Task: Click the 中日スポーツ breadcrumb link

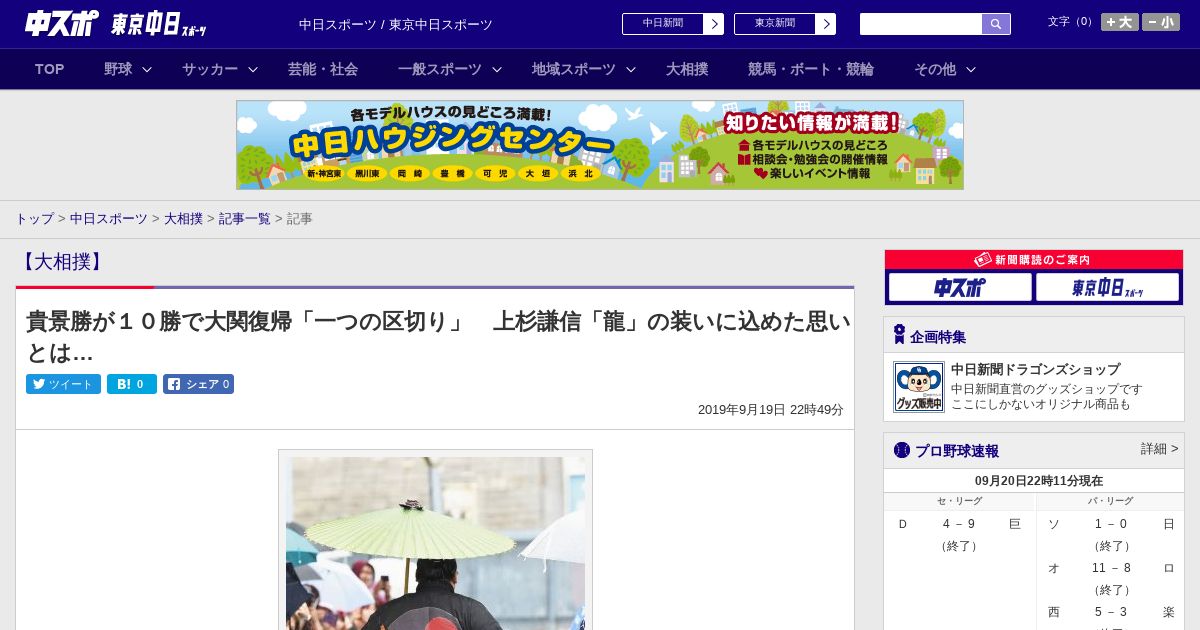Action: pyautogui.click(x=109, y=218)
